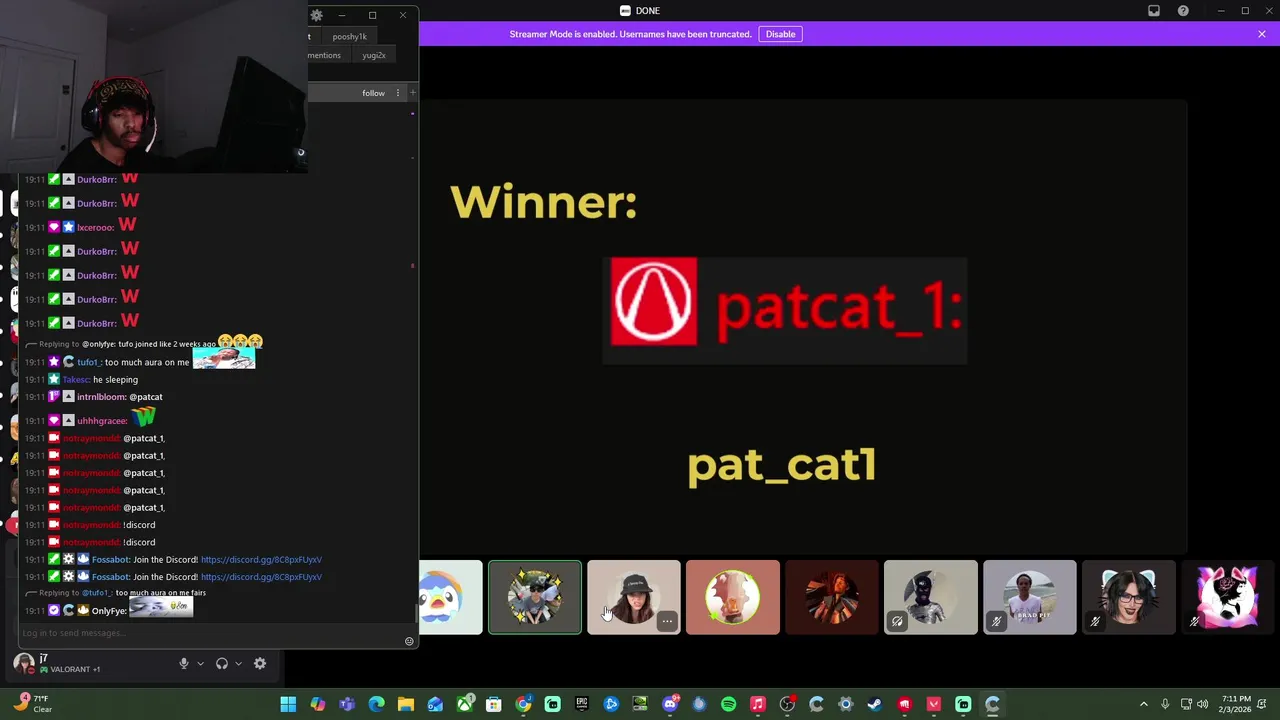This screenshot has width=1280, height=720.
Task: Click the intrnlbloom username in chat
Action: point(101,397)
